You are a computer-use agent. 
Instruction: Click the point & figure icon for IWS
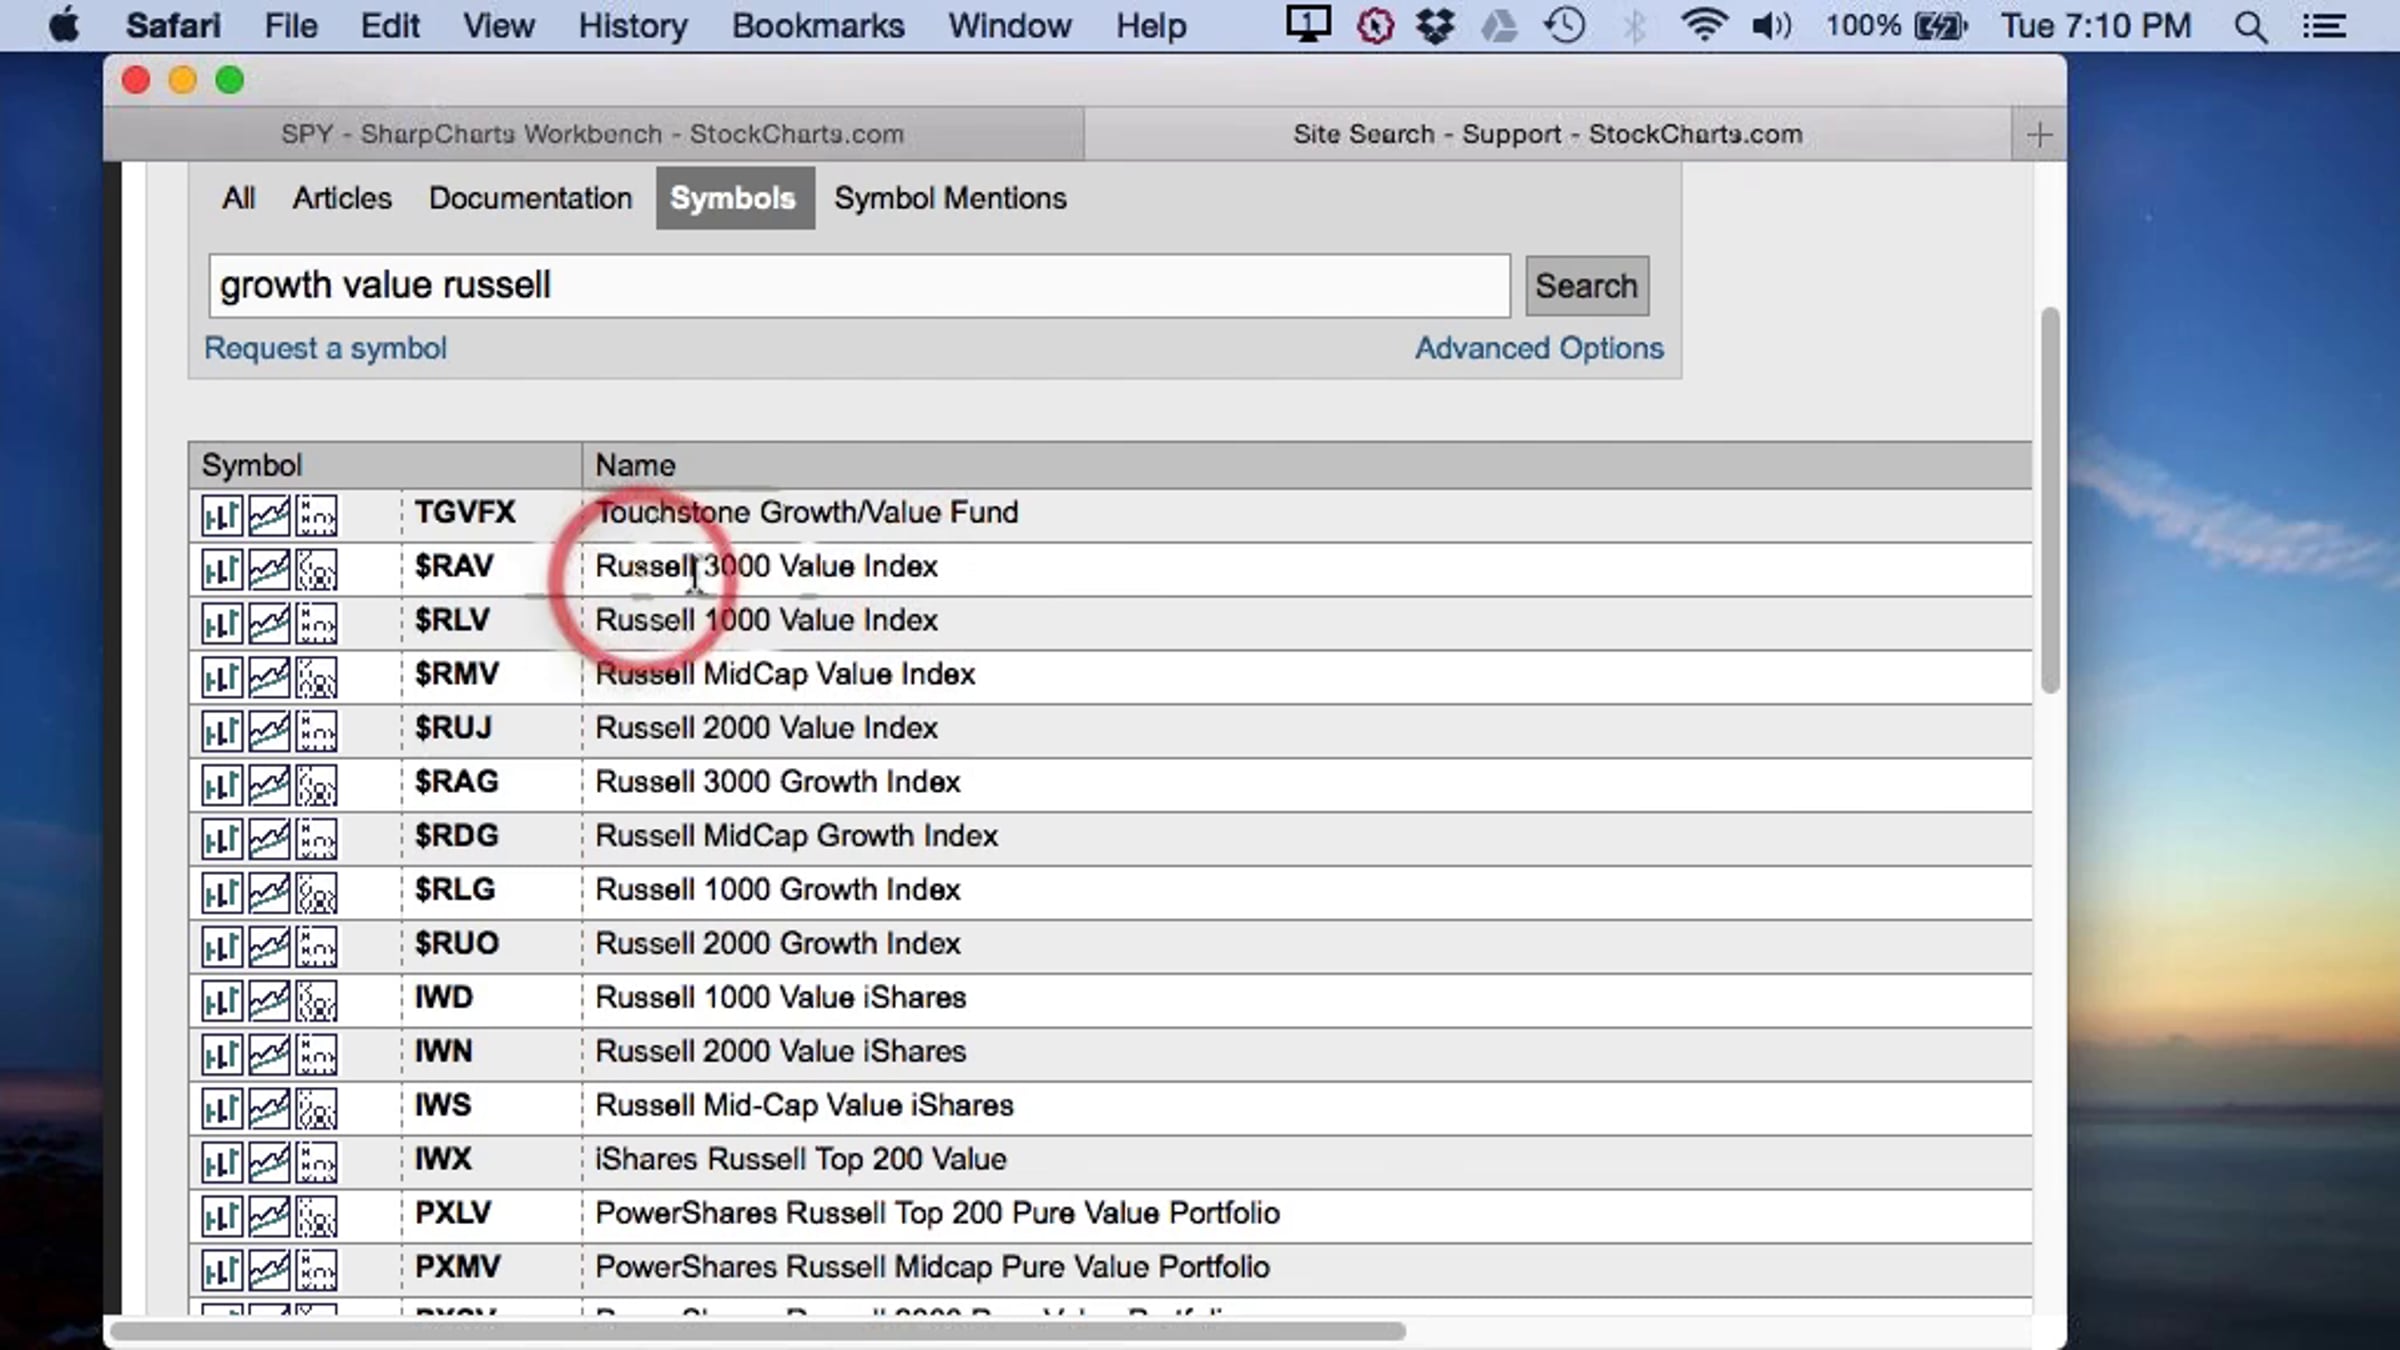[317, 1110]
